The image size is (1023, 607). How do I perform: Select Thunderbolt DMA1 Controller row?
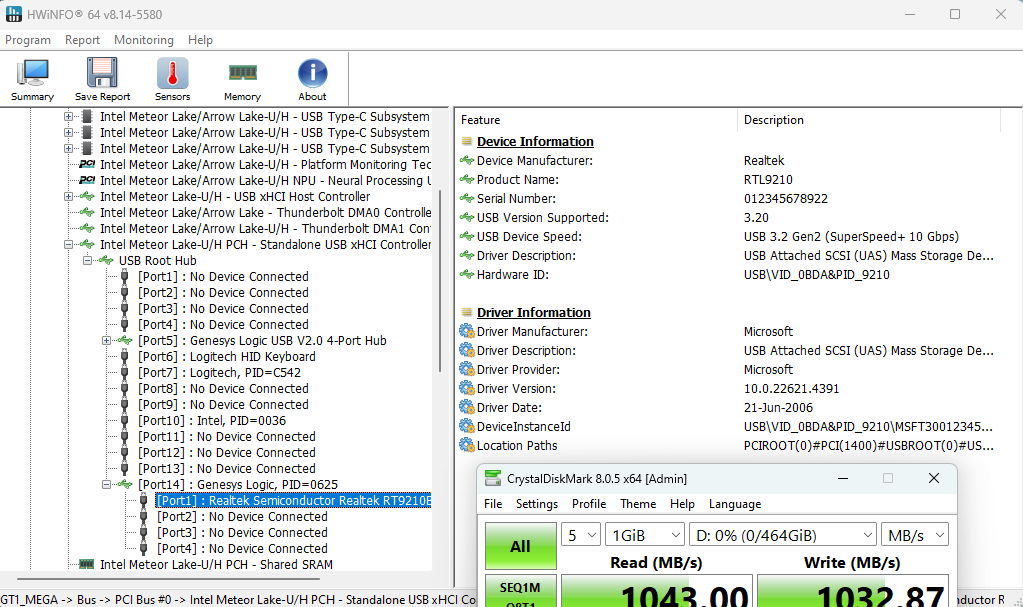coord(265,228)
